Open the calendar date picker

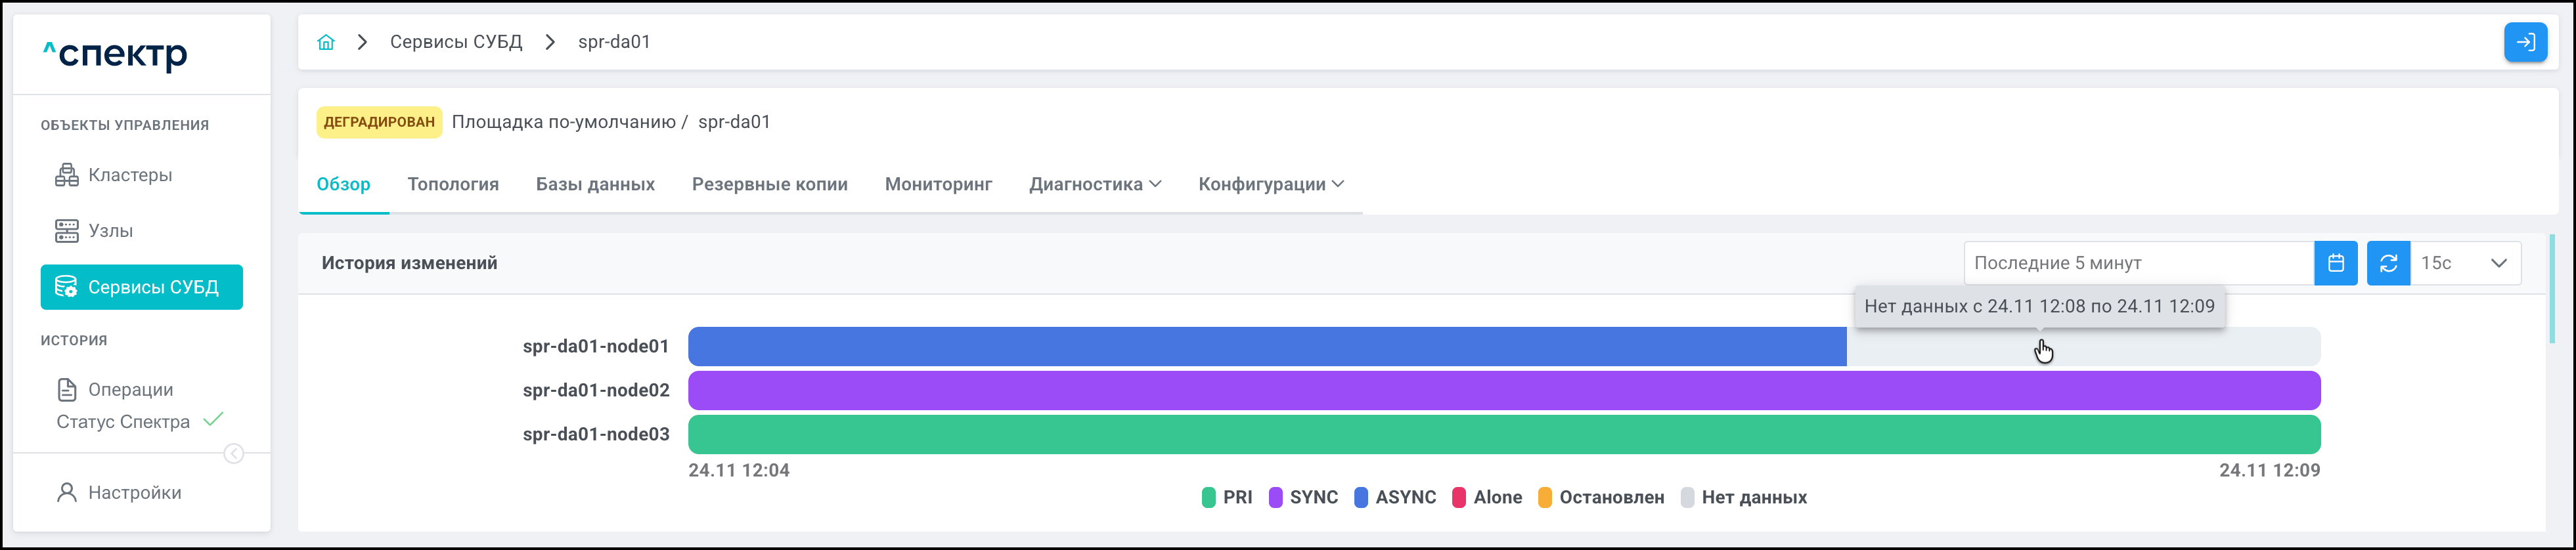[x=2335, y=263]
